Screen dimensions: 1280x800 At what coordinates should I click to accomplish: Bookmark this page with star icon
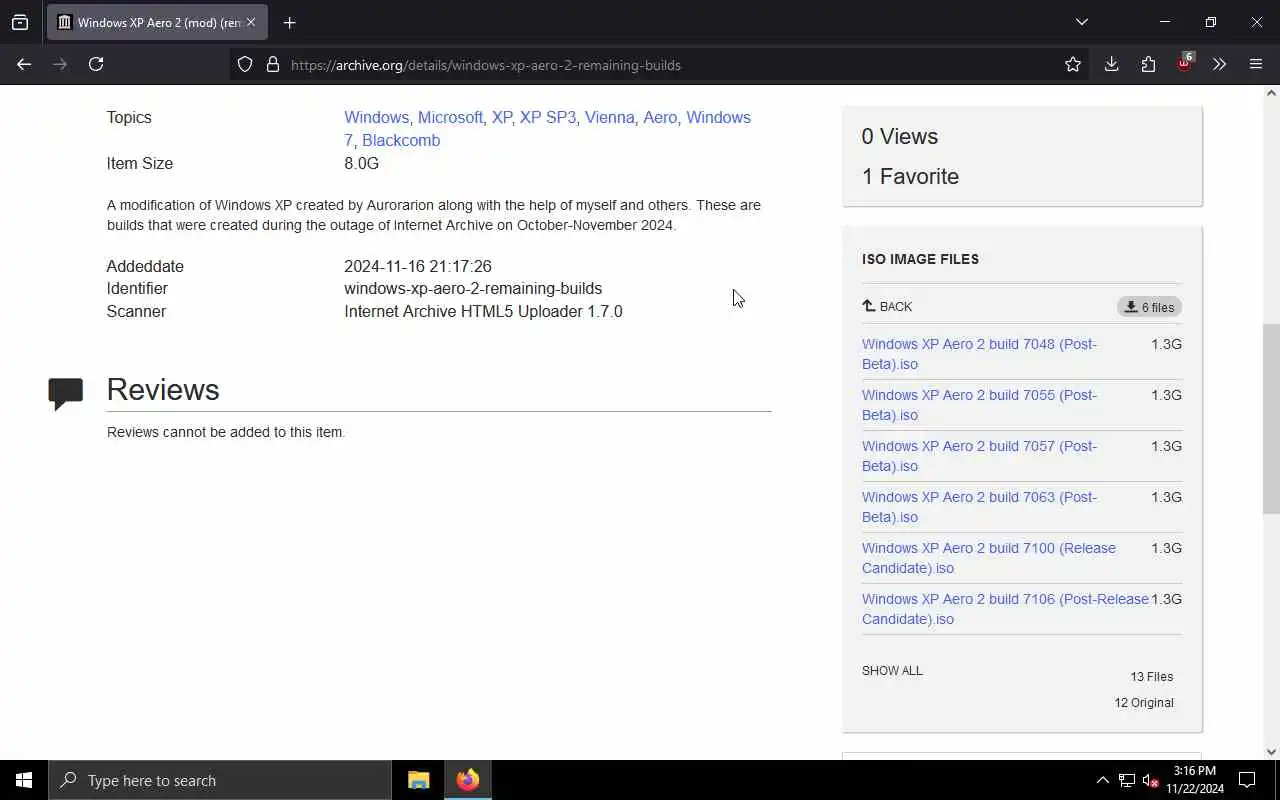coord(1073,64)
